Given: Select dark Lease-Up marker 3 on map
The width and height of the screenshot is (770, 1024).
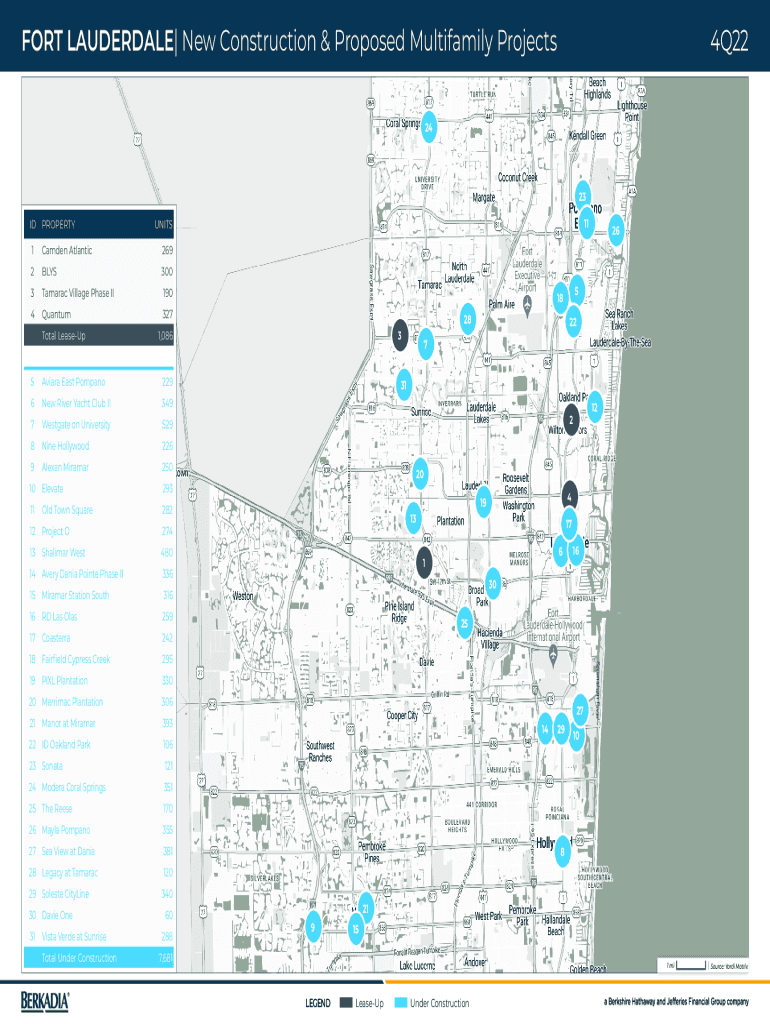Looking at the screenshot, I should [x=399, y=335].
